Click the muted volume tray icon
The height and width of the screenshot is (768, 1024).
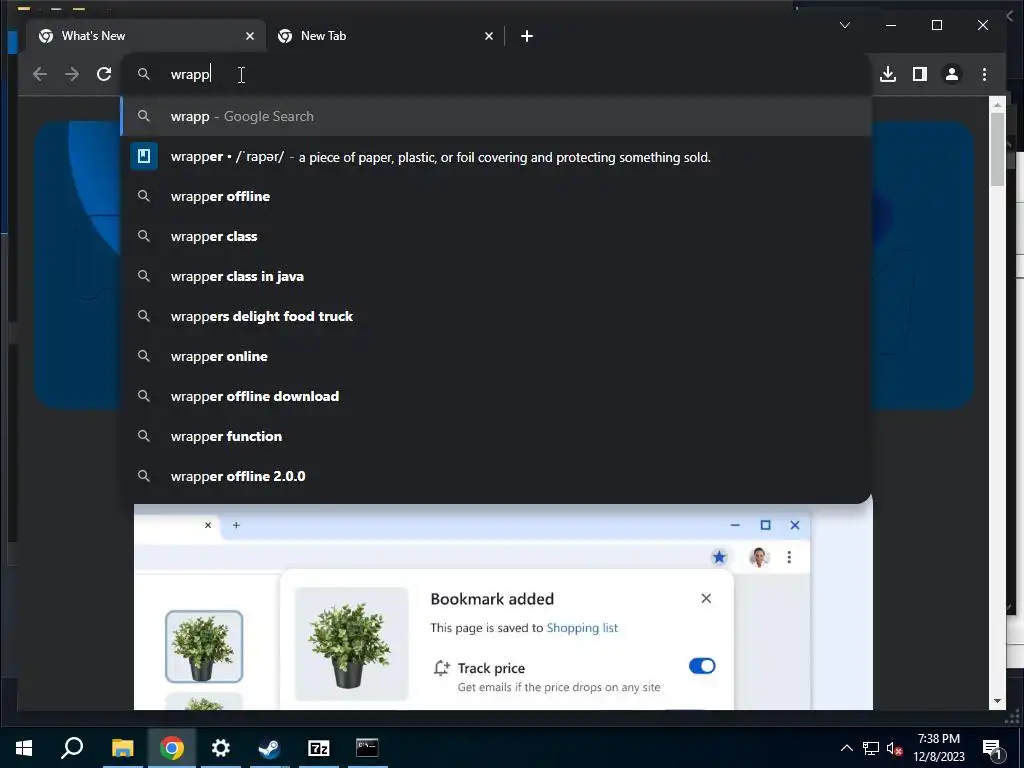[894, 748]
